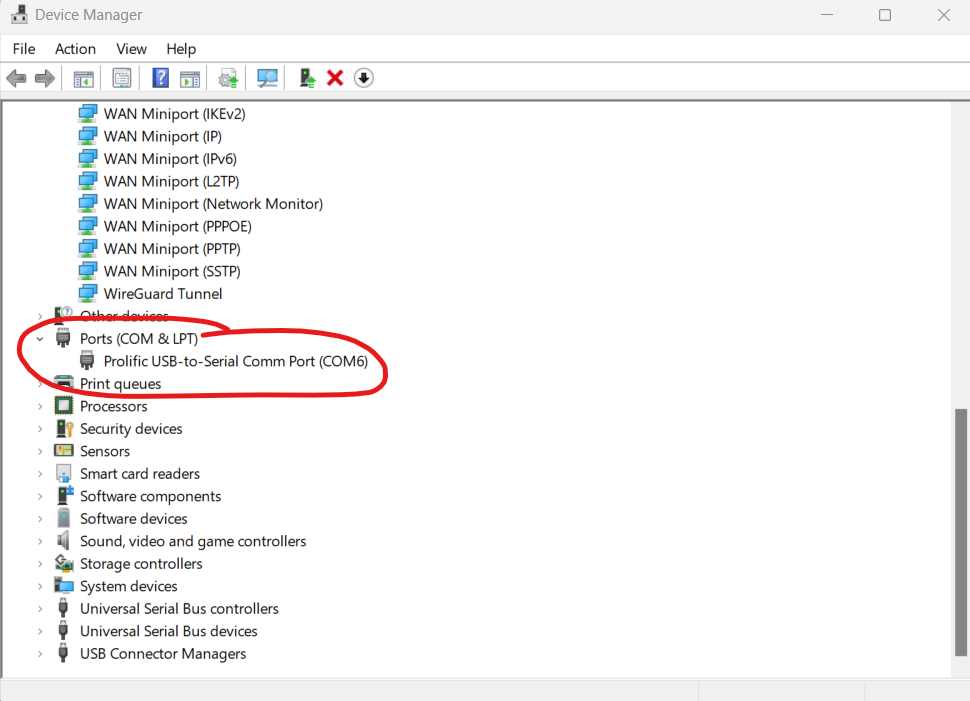The image size is (970, 701).
Task: Click the blue Help question mark icon
Action: (x=160, y=78)
